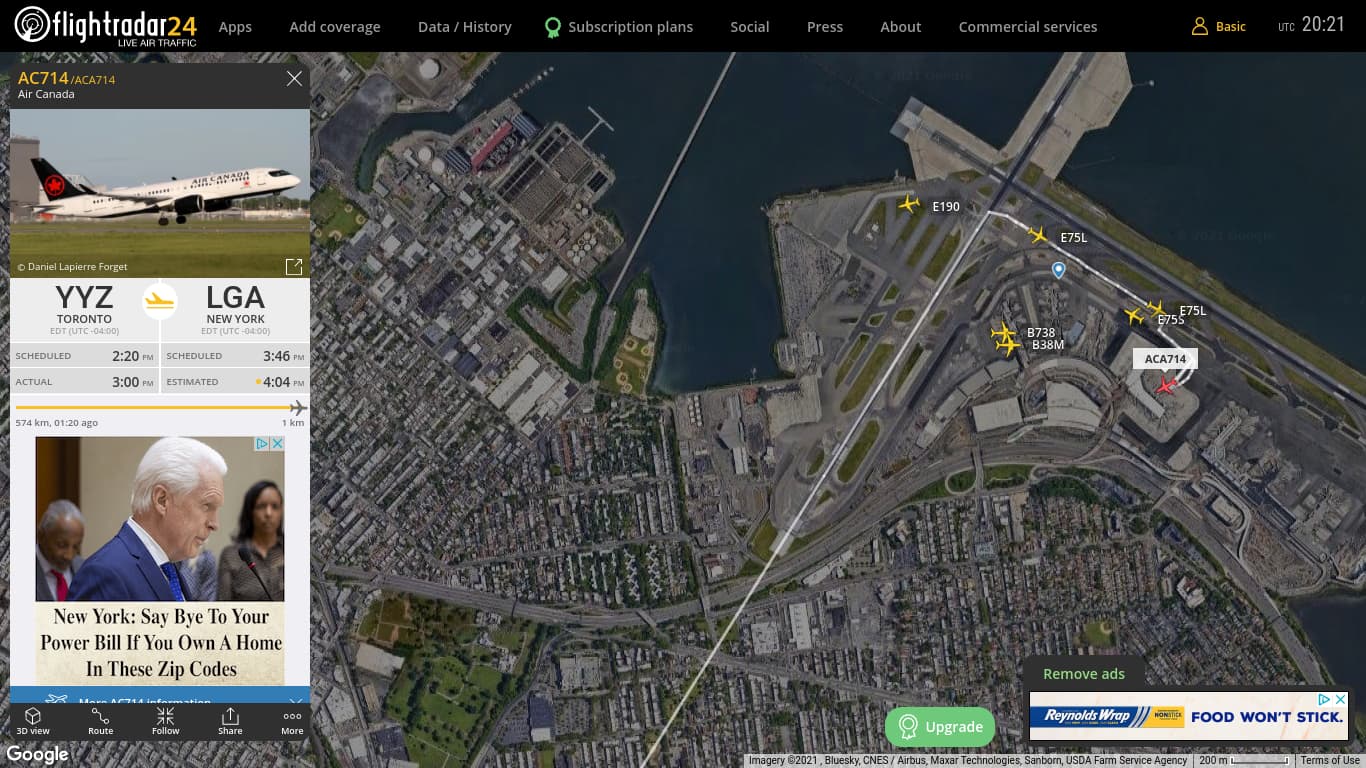The image size is (1366, 768).
Task: Select the E75S aircraft on the taxiway
Action: pyautogui.click(x=1133, y=316)
